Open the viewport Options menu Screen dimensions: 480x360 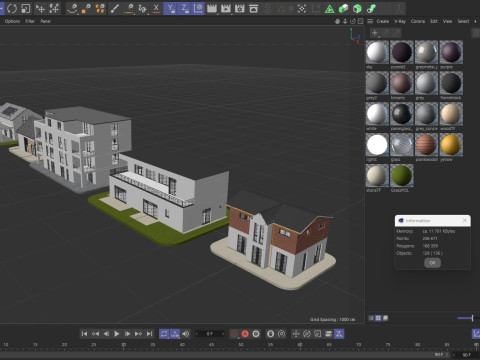point(12,21)
